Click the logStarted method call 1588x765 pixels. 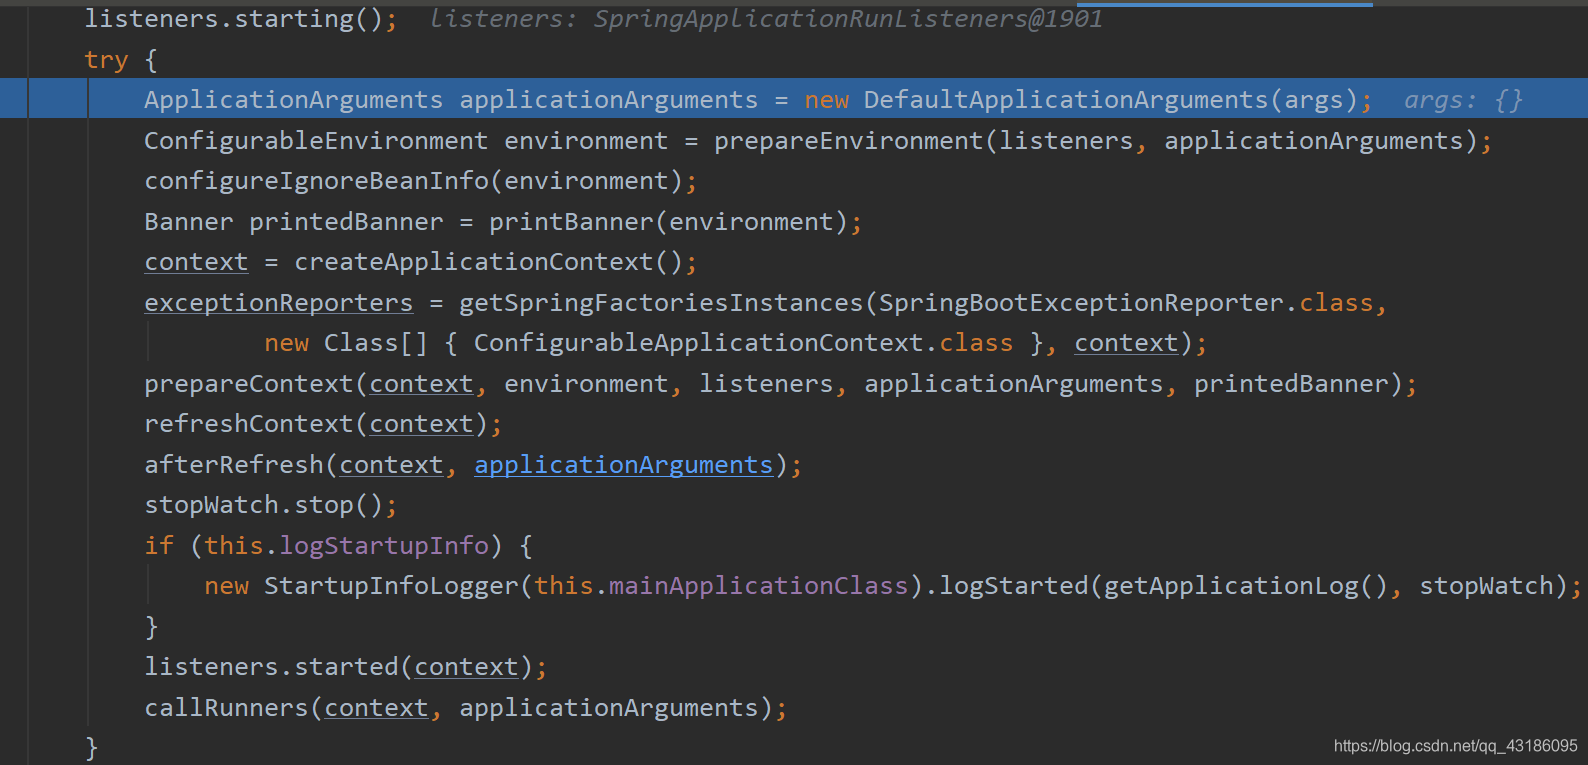click(x=1013, y=586)
